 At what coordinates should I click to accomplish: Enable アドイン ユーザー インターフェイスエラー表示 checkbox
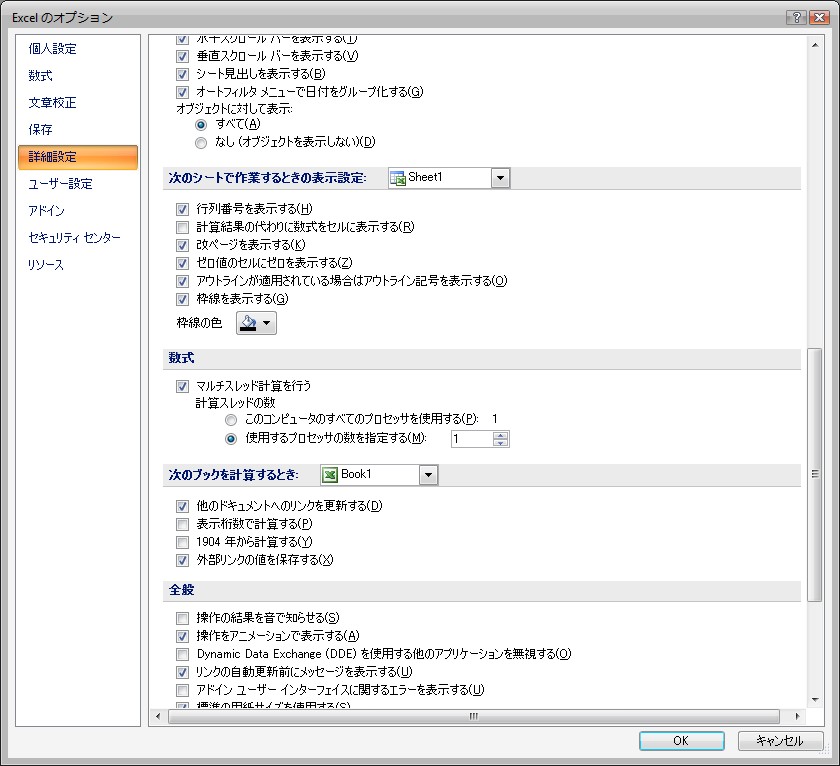coord(182,690)
